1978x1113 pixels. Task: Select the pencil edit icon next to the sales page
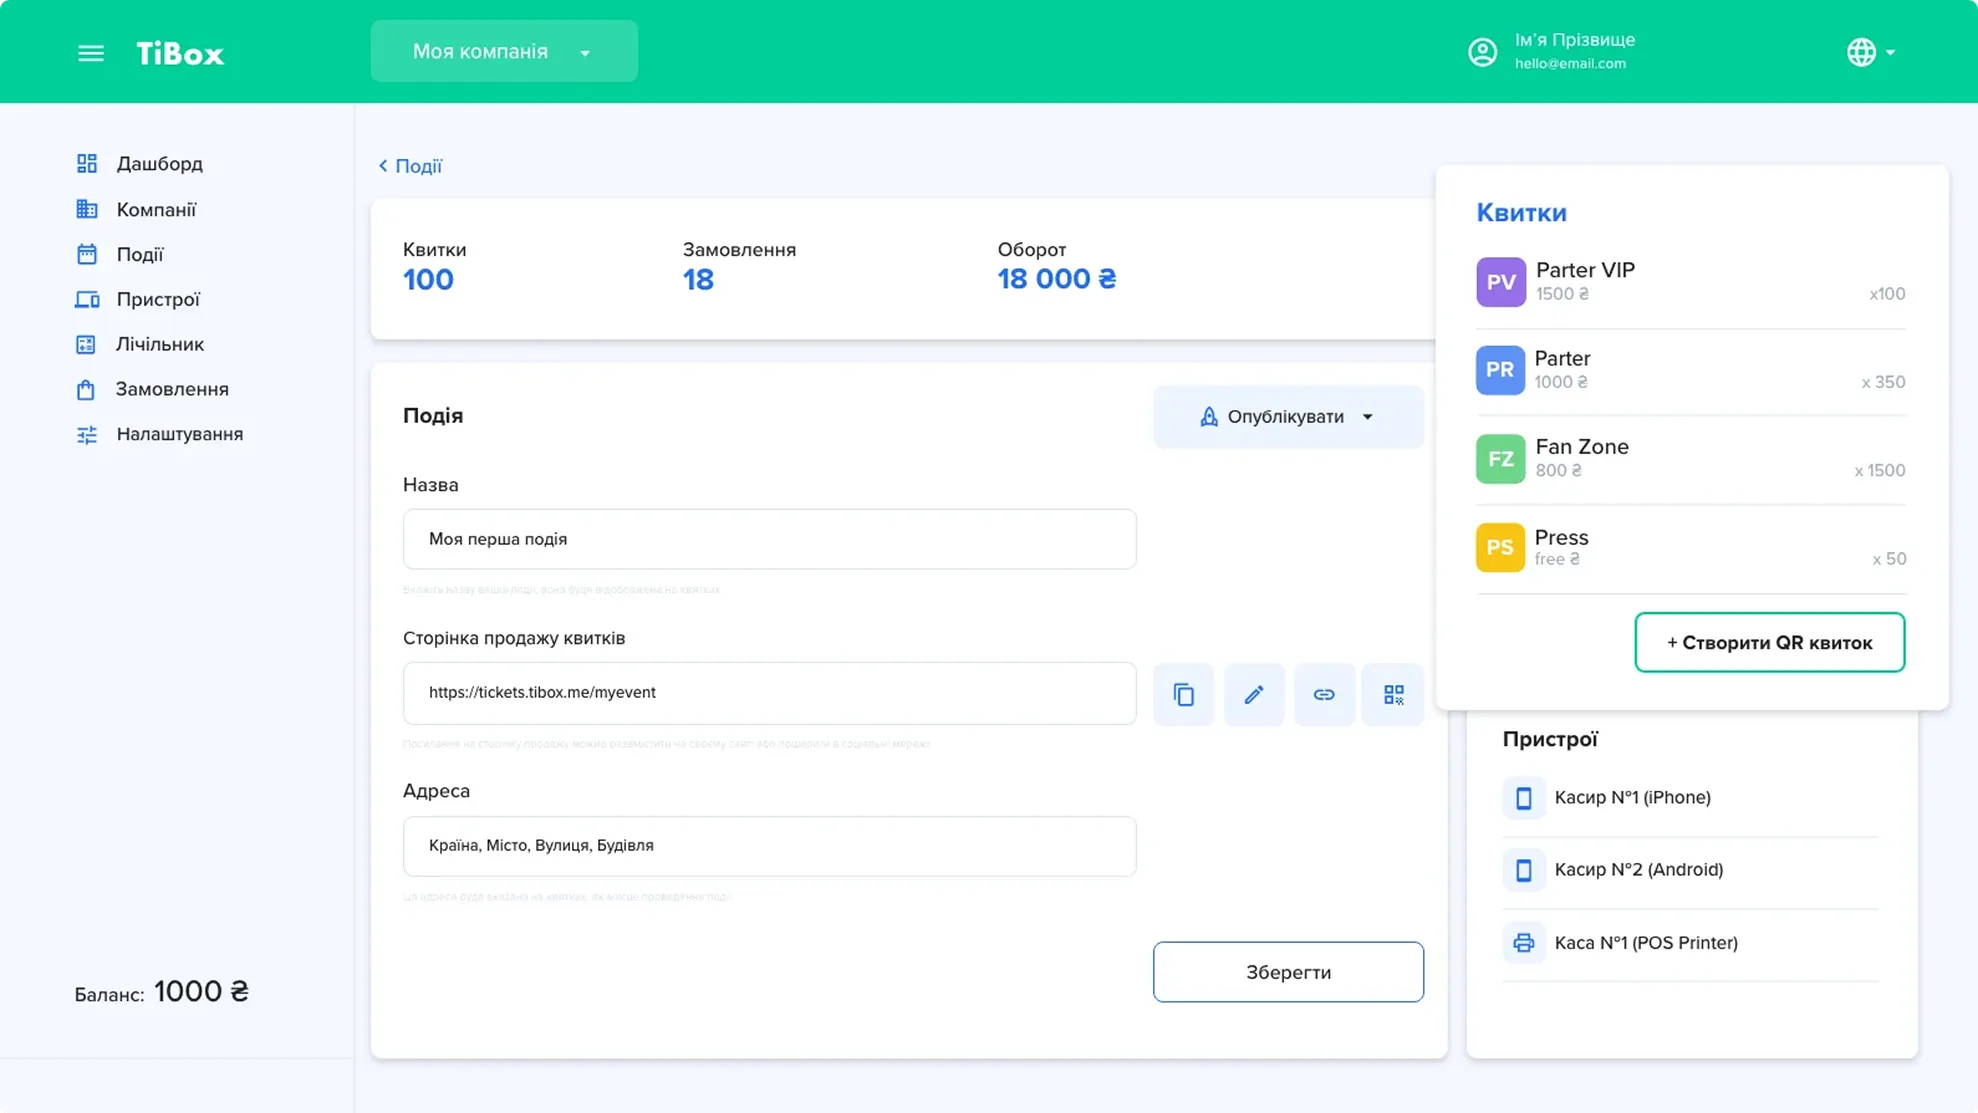(1254, 694)
